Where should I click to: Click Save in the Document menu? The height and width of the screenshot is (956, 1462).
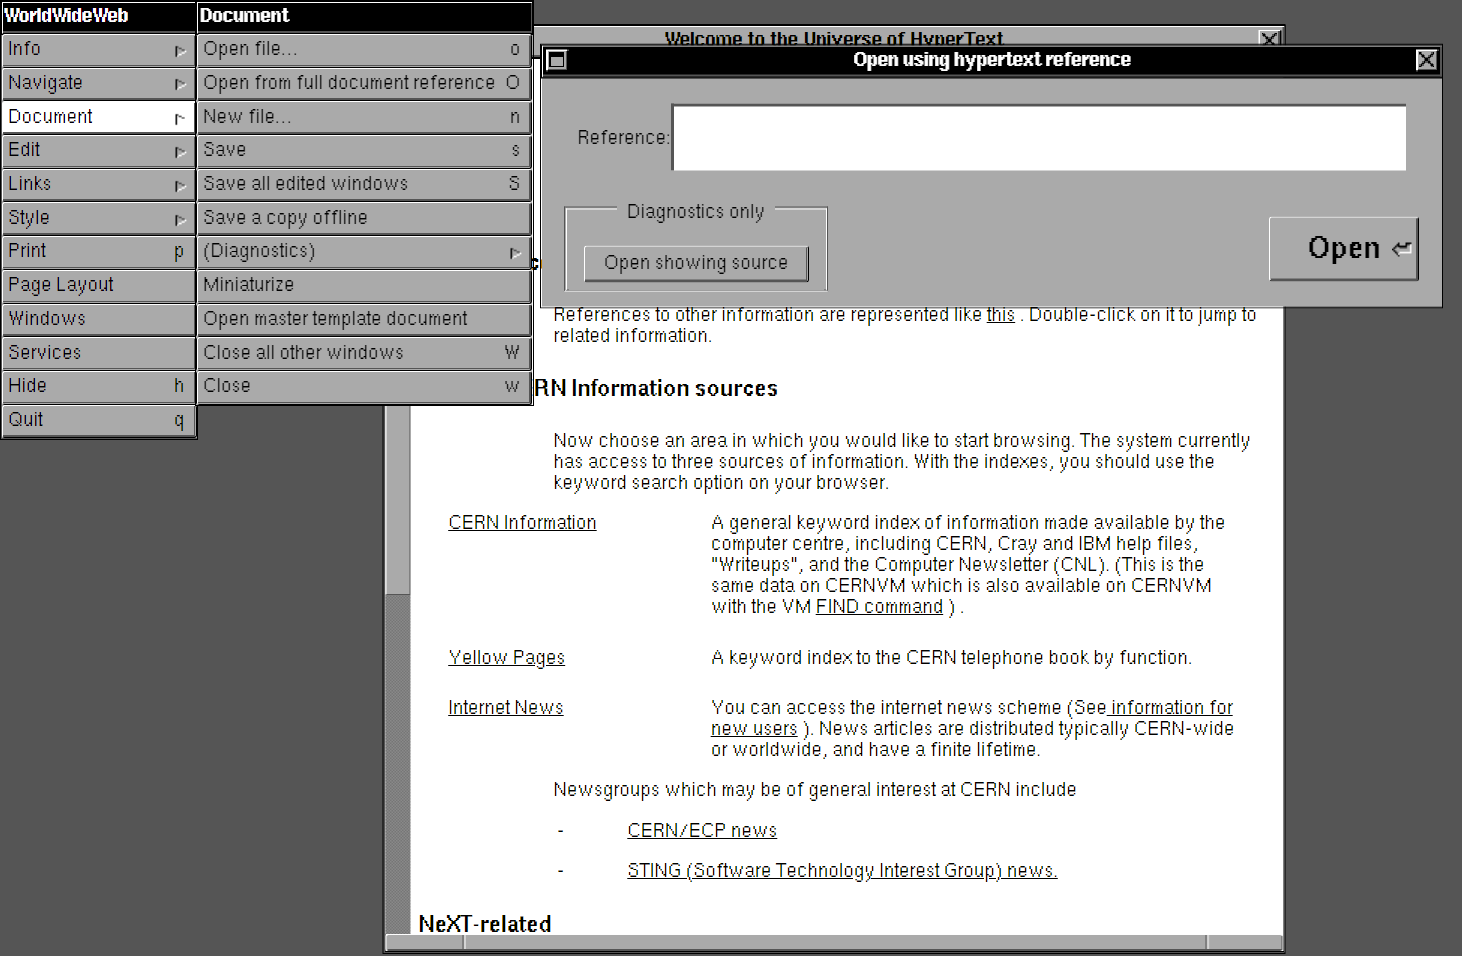(x=364, y=150)
